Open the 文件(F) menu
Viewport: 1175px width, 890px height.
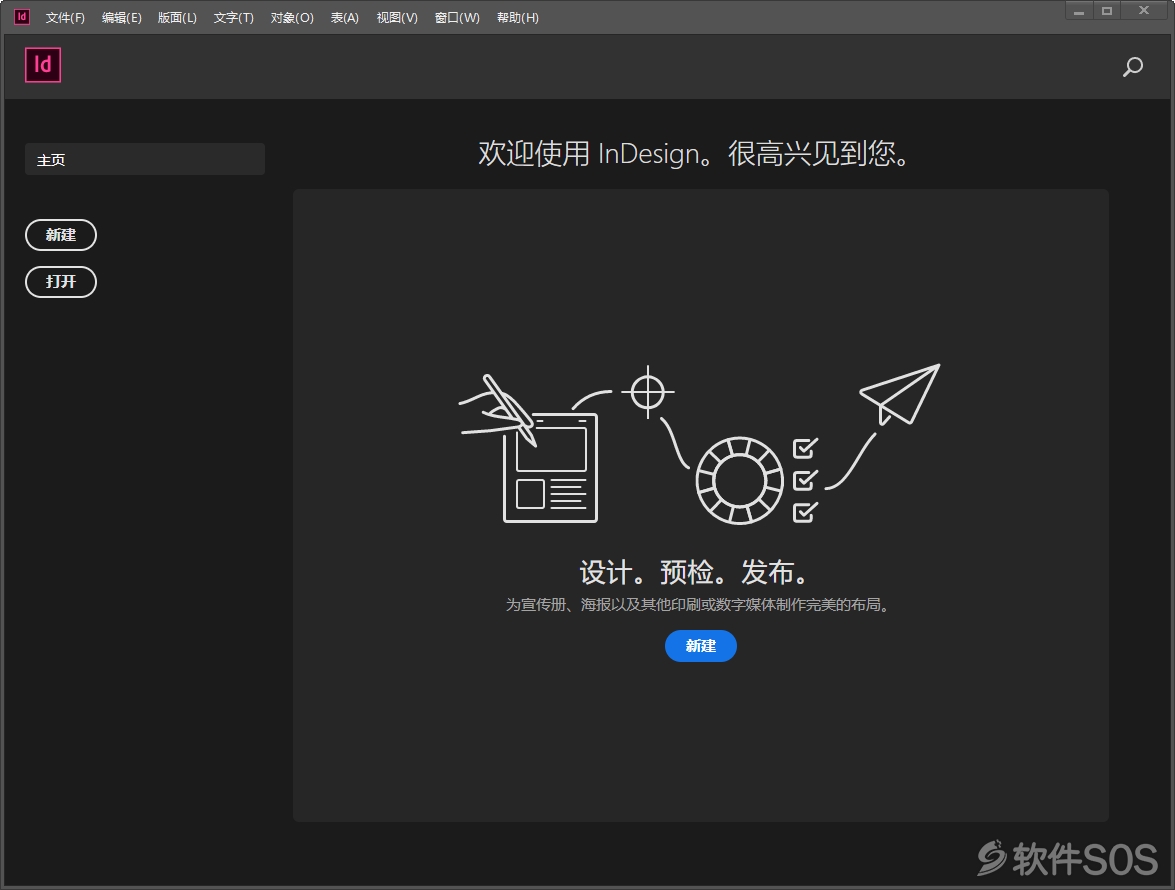coord(64,17)
